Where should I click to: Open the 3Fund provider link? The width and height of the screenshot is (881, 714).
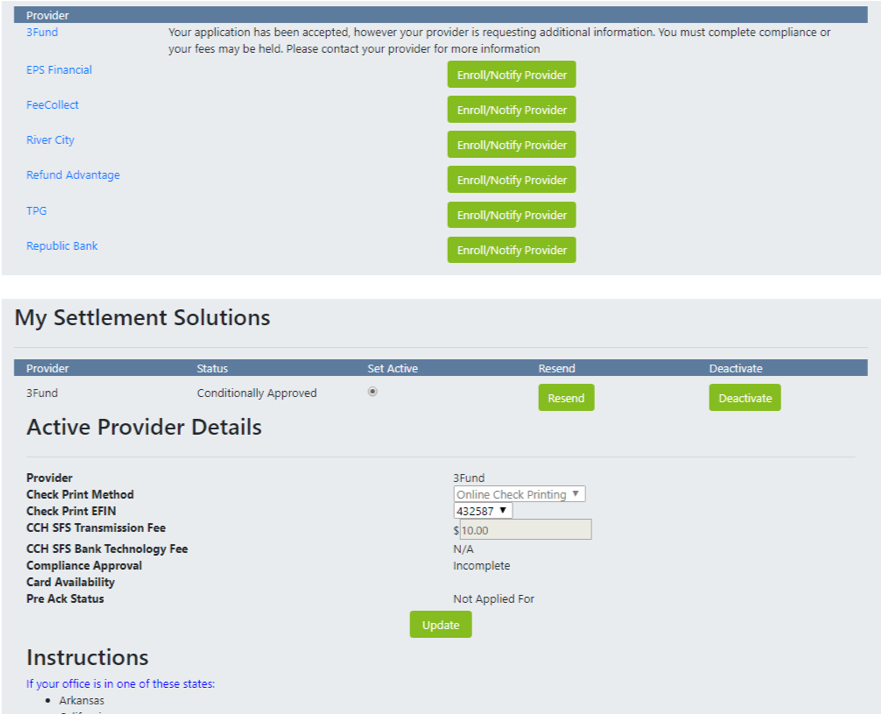tap(40, 32)
